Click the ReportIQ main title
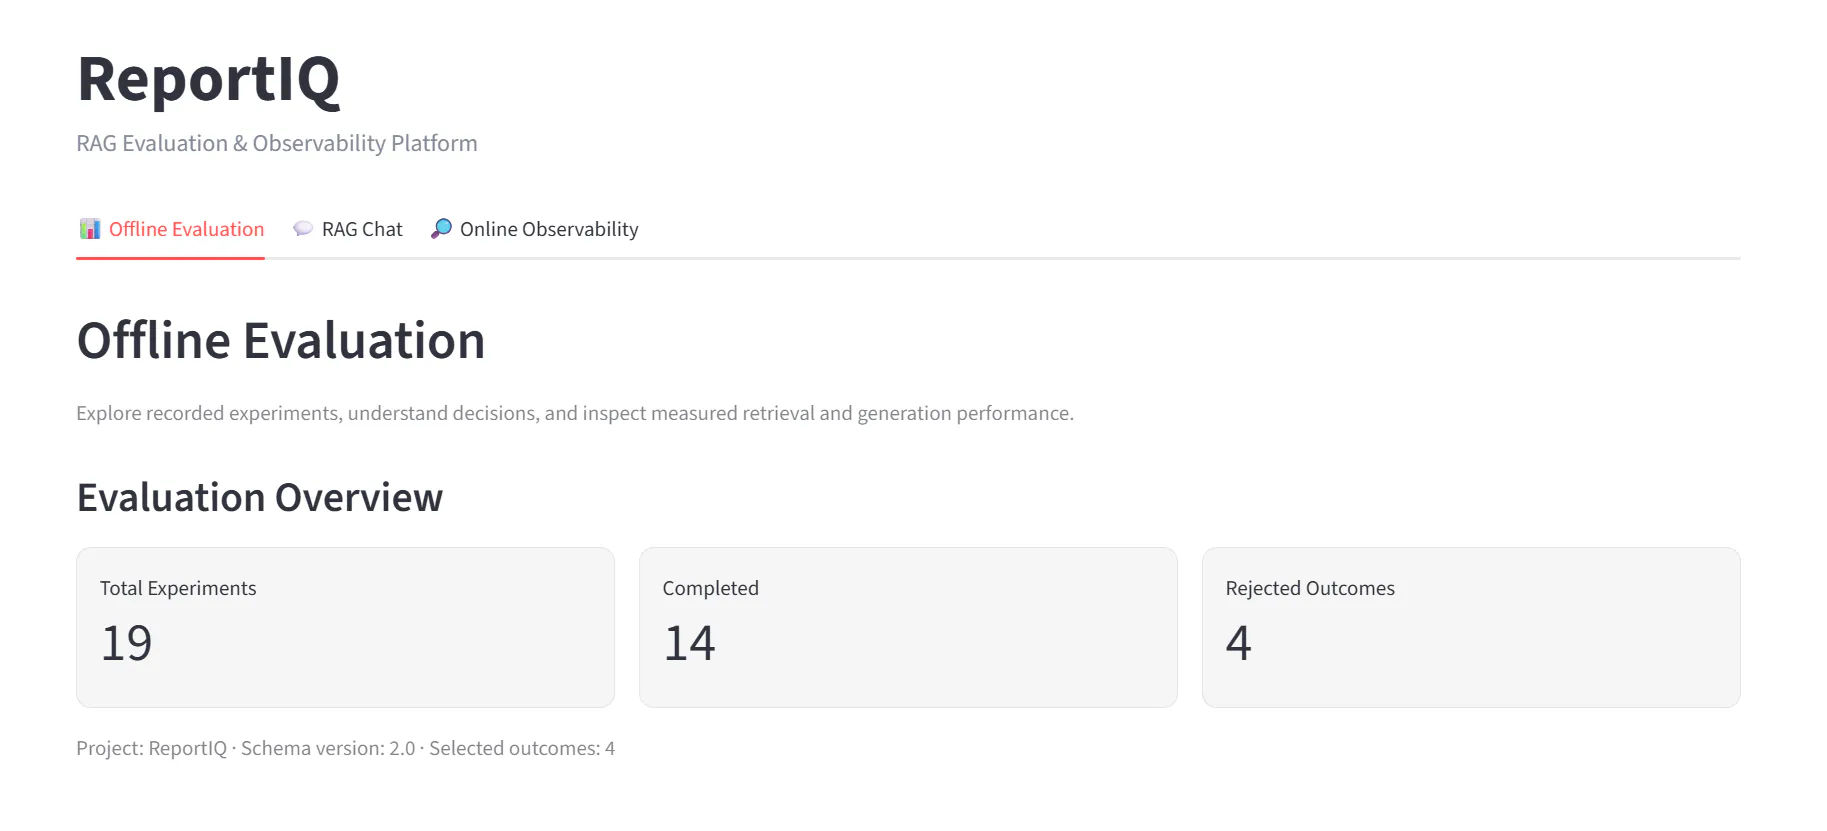1827x831 pixels. (x=209, y=79)
